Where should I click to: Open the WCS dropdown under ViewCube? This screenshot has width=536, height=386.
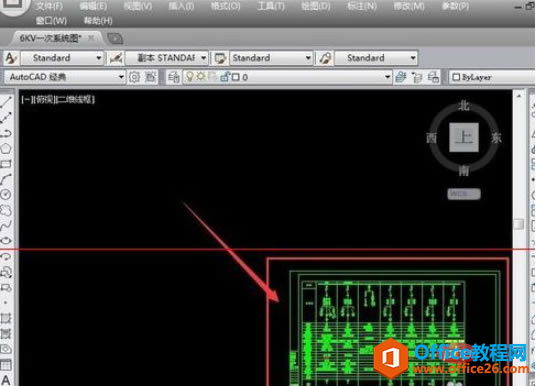tap(464, 194)
